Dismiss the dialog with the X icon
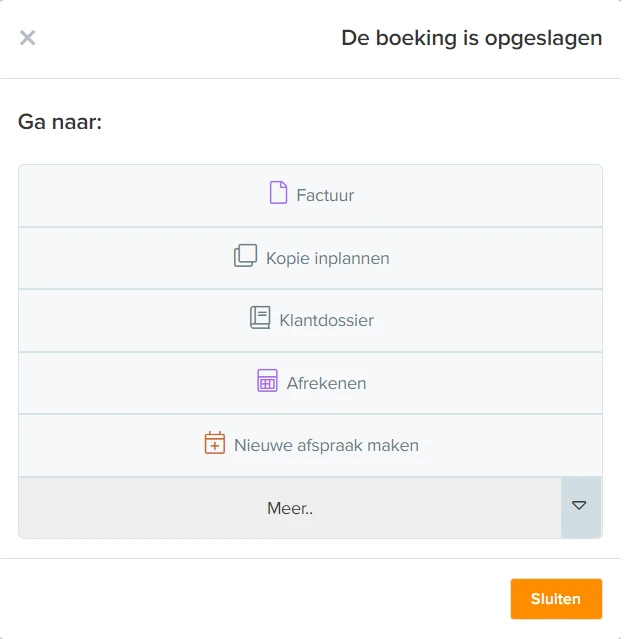Viewport: 627px width, 639px height. pos(28,38)
